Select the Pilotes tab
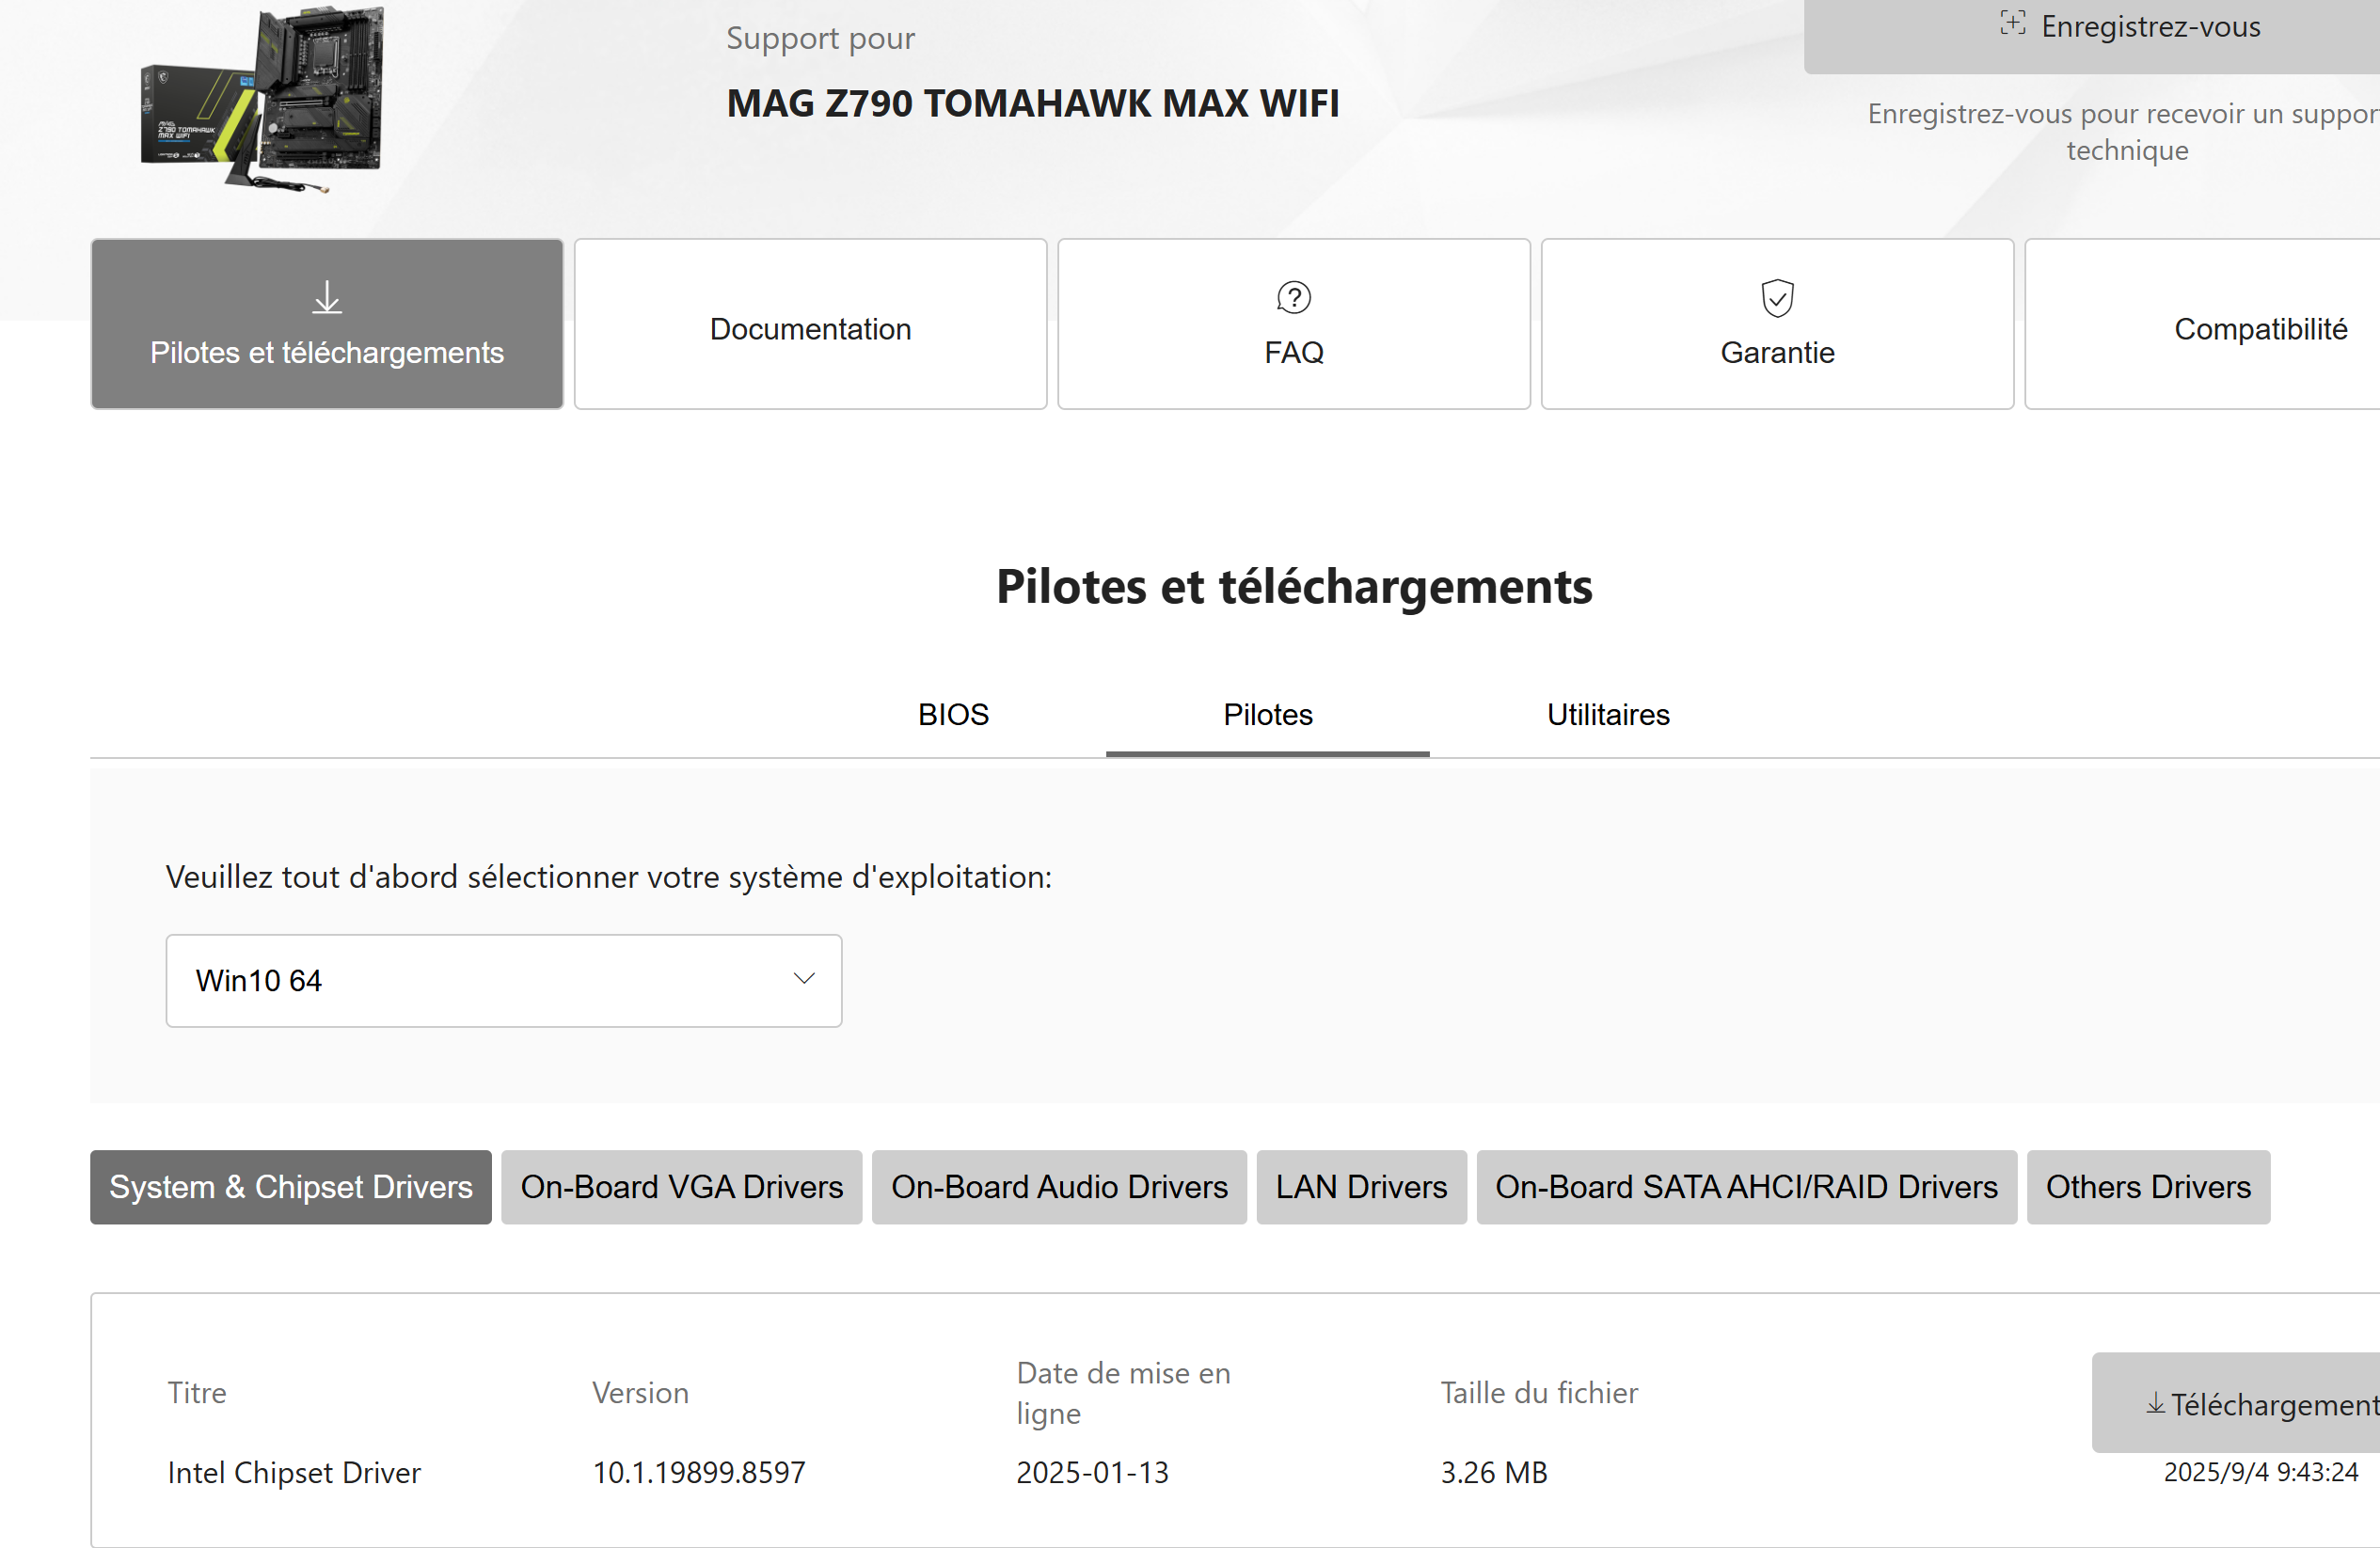The height and width of the screenshot is (1548, 2380). point(1267,715)
